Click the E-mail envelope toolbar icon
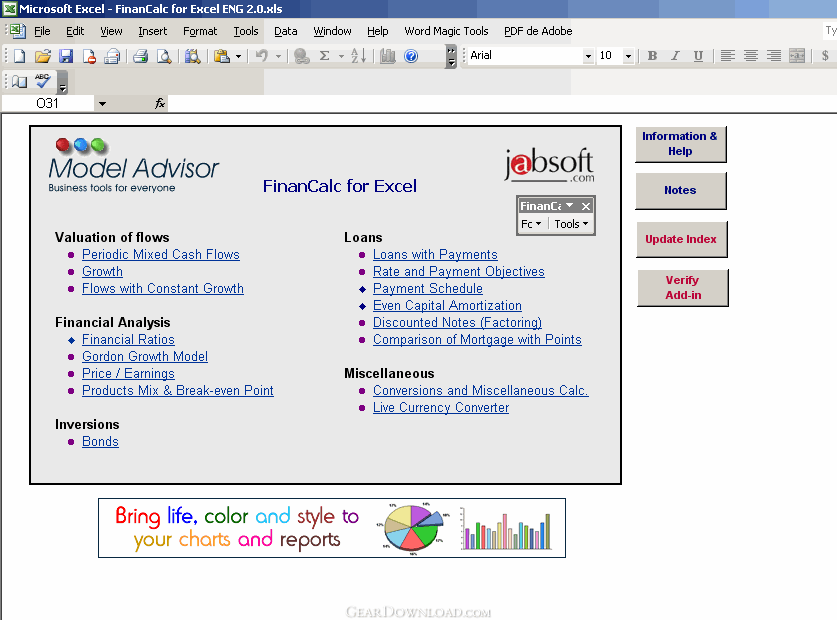The image size is (837, 620). pos(112,56)
